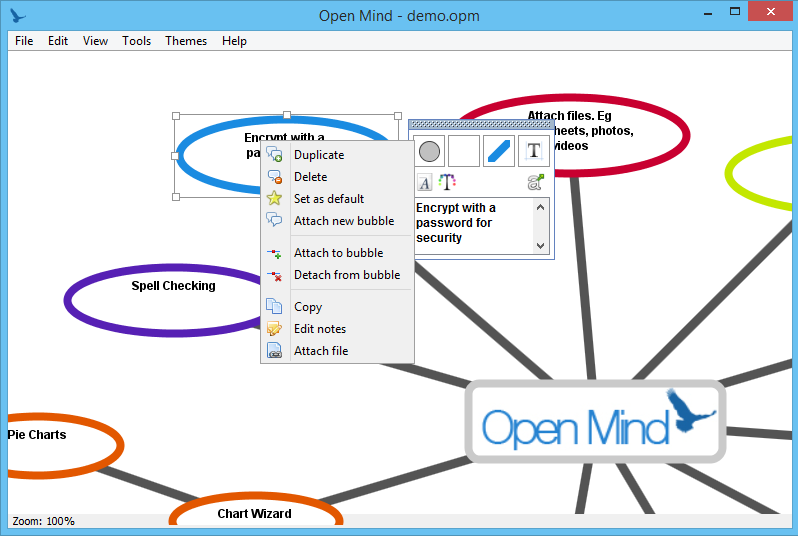798x536 pixels.
Task: Click the 'a' with green arrow text size icon
Action: [x=535, y=182]
